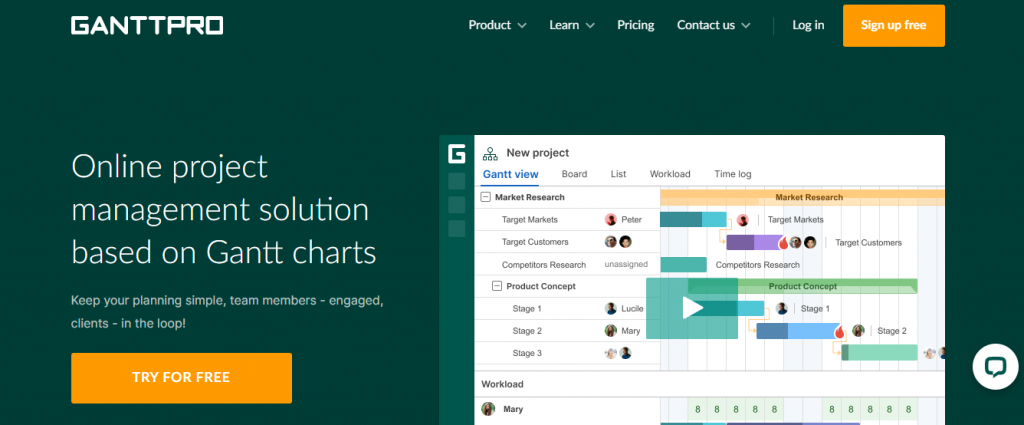Click the G logo in app sidebar

(456, 154)
